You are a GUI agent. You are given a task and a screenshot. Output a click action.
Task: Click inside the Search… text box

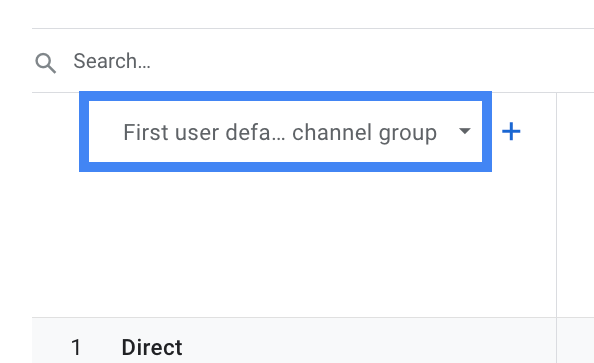[313, 61]
